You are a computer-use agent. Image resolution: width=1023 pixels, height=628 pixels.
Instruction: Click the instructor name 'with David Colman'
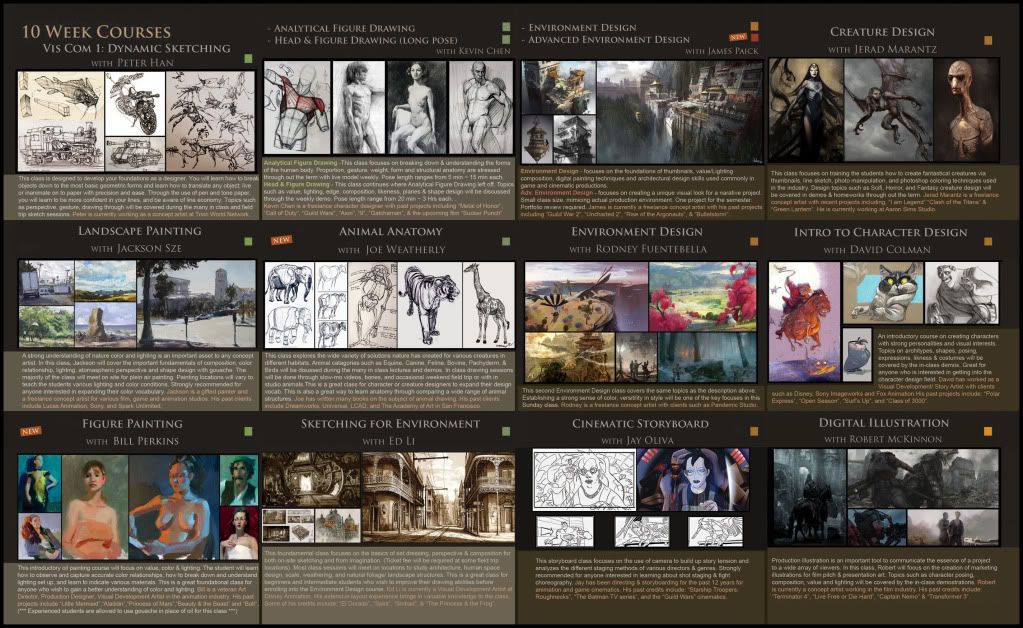click(x=877, y=250)
